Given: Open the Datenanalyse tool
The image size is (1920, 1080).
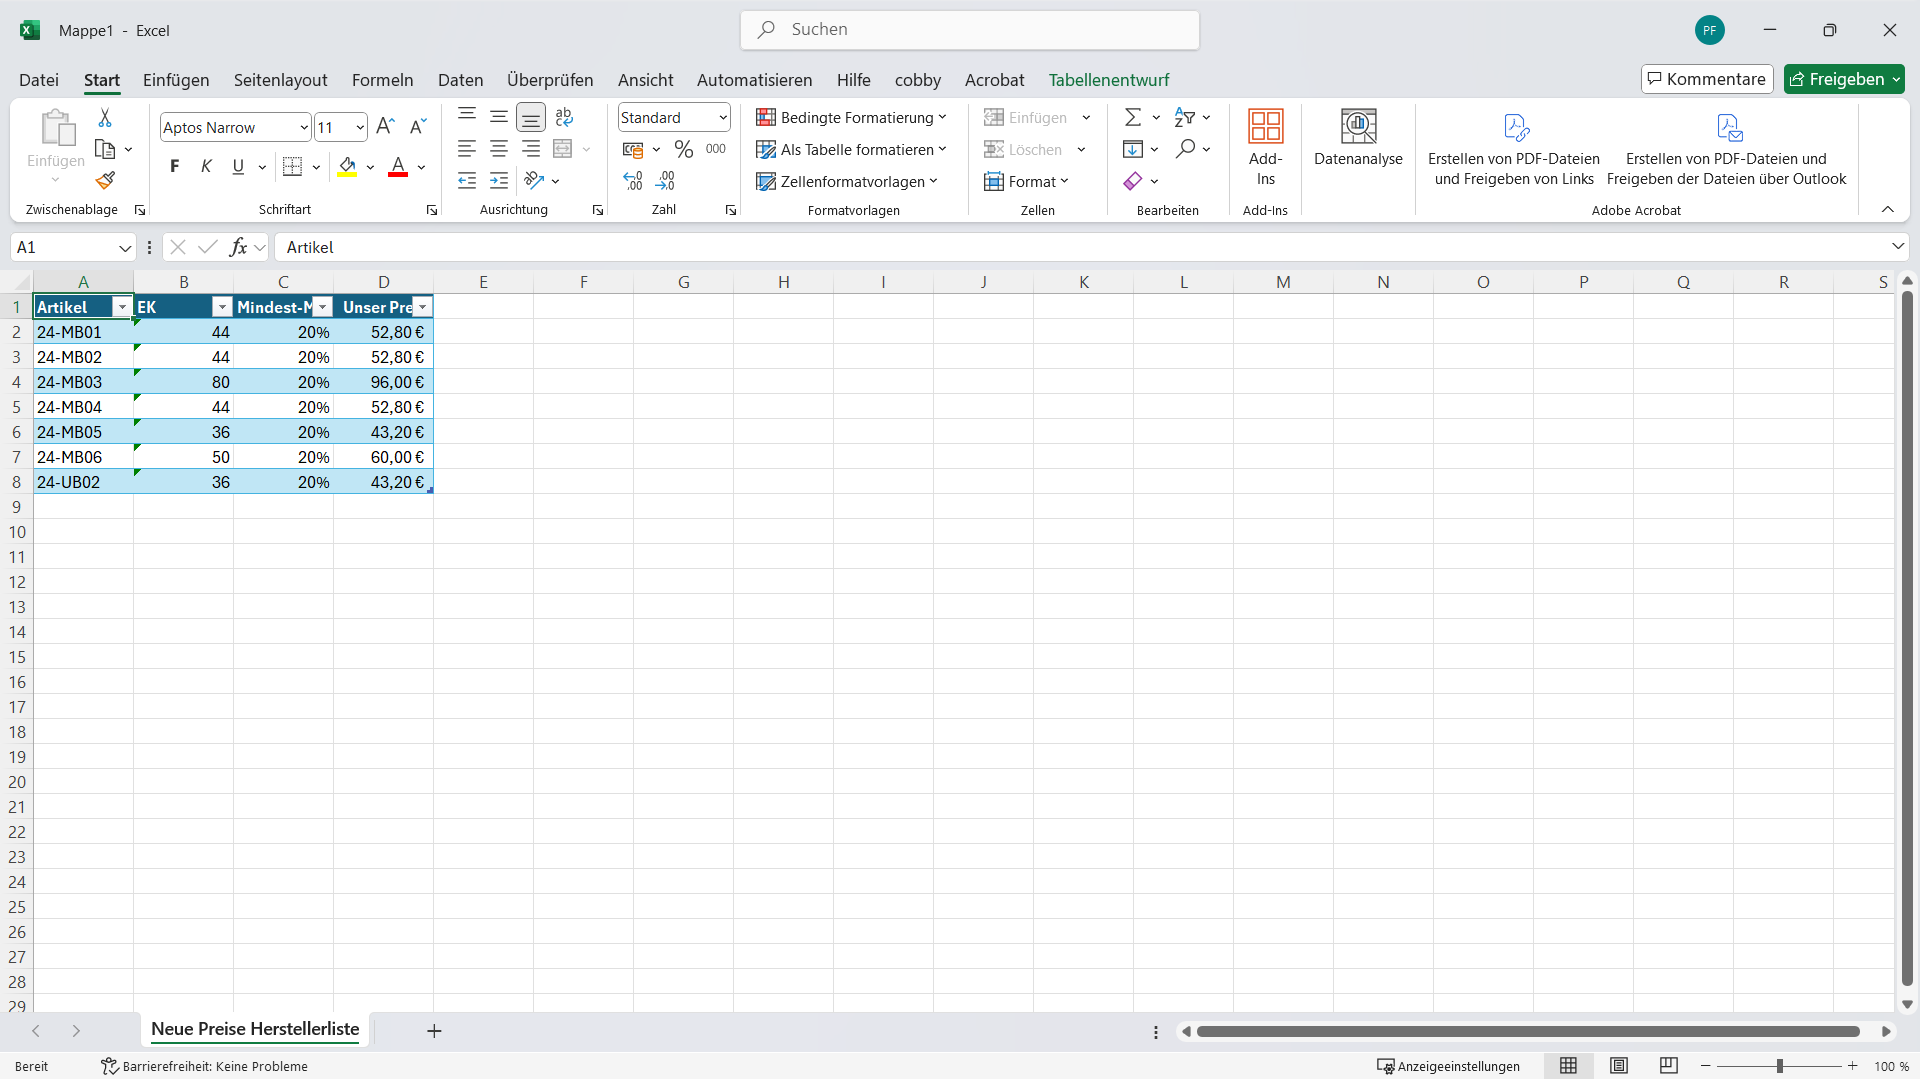Looking at the screenshot, I should coord(1358,138).
